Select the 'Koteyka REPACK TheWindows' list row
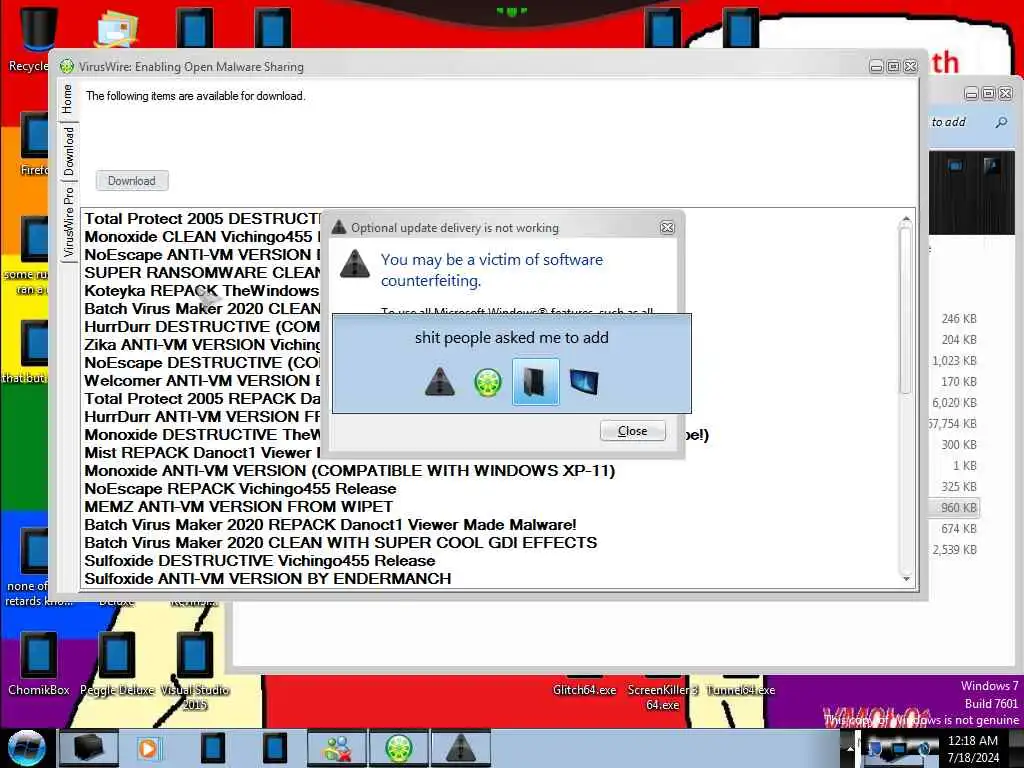Screen dimensions: 1024x768 pos(202,291)
